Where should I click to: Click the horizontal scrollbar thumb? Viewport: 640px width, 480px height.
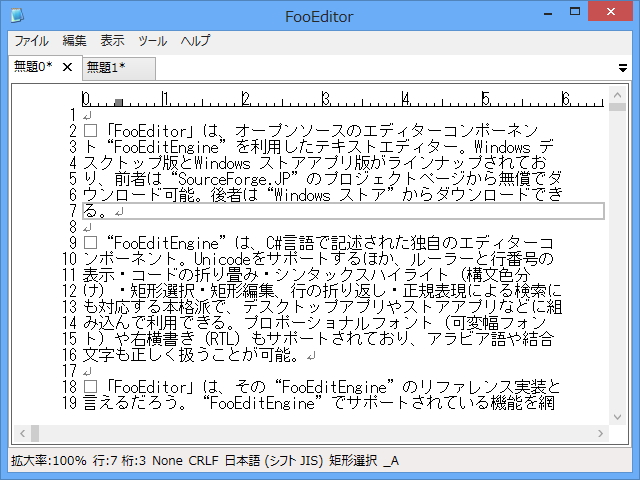(35, 433)
